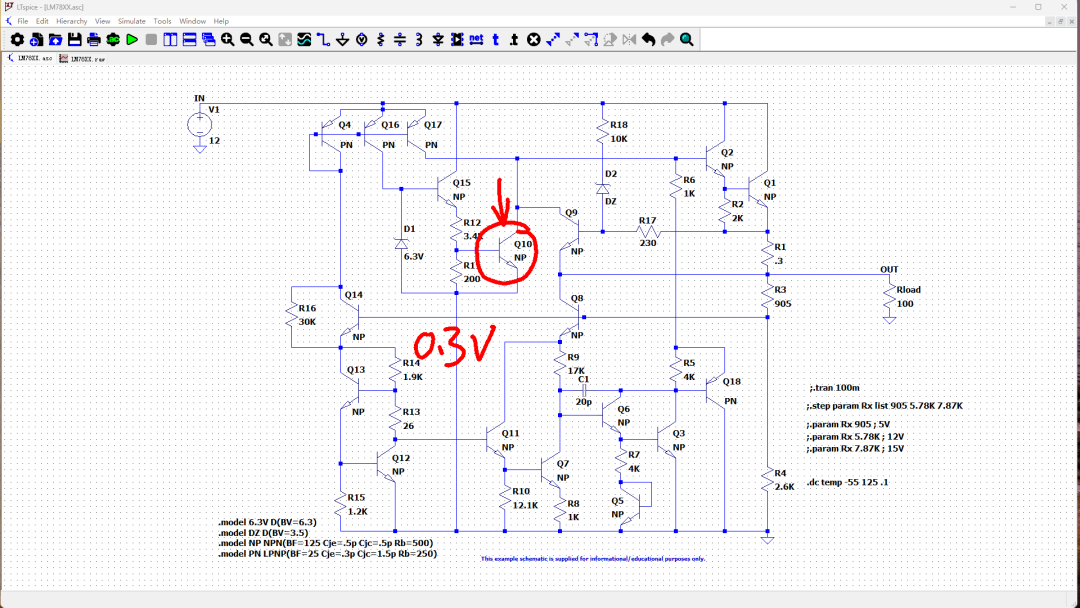Select the Capacitor component tool

[x=399, y=40]
